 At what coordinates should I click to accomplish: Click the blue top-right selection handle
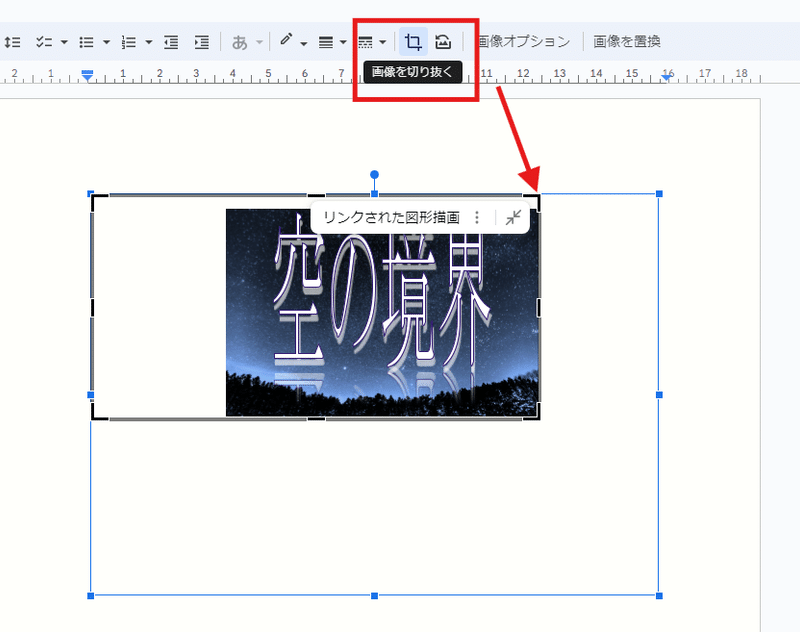pyautogui.click(x=659, y=194)
